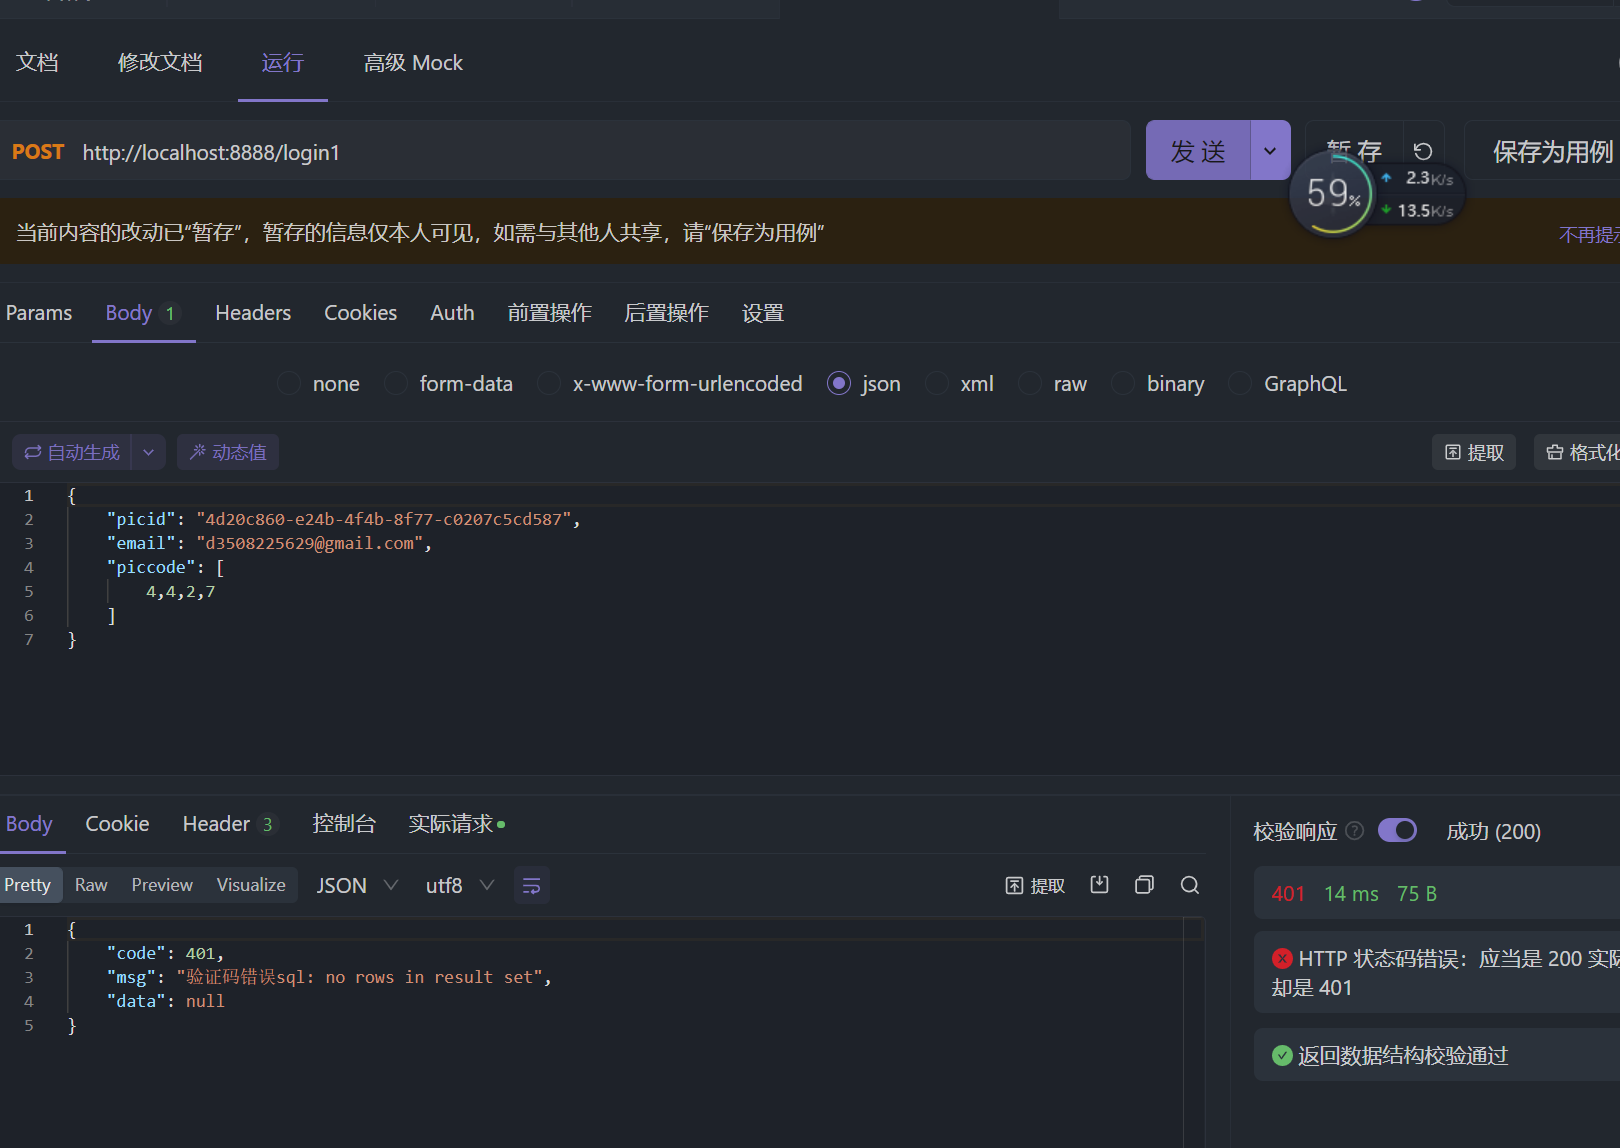Viewport: 1620px width, 1148px height.
Task: Switch to the 文档 tab
Action: (37, 62)
